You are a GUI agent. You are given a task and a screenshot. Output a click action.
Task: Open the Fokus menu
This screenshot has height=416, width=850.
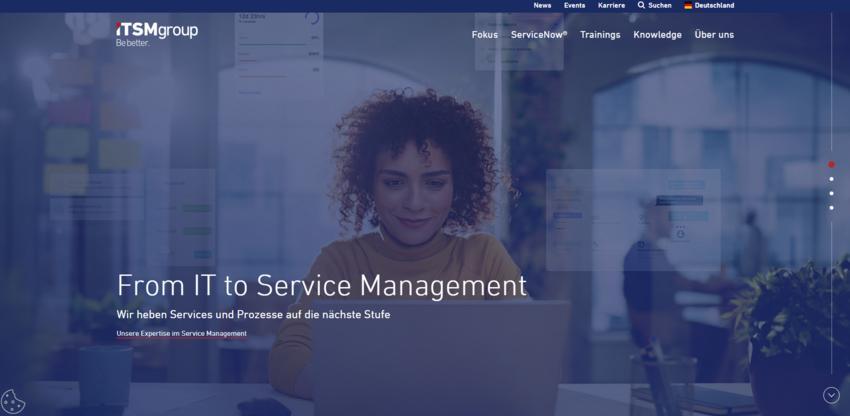point(485,35)
